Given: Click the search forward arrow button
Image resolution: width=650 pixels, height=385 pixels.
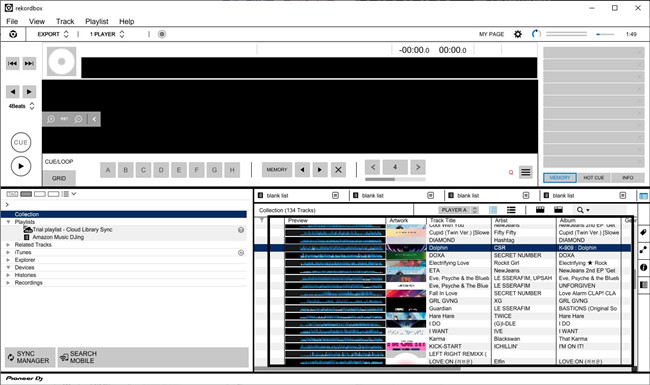Looking at the screenshot, I should click(x=29, y=92).
